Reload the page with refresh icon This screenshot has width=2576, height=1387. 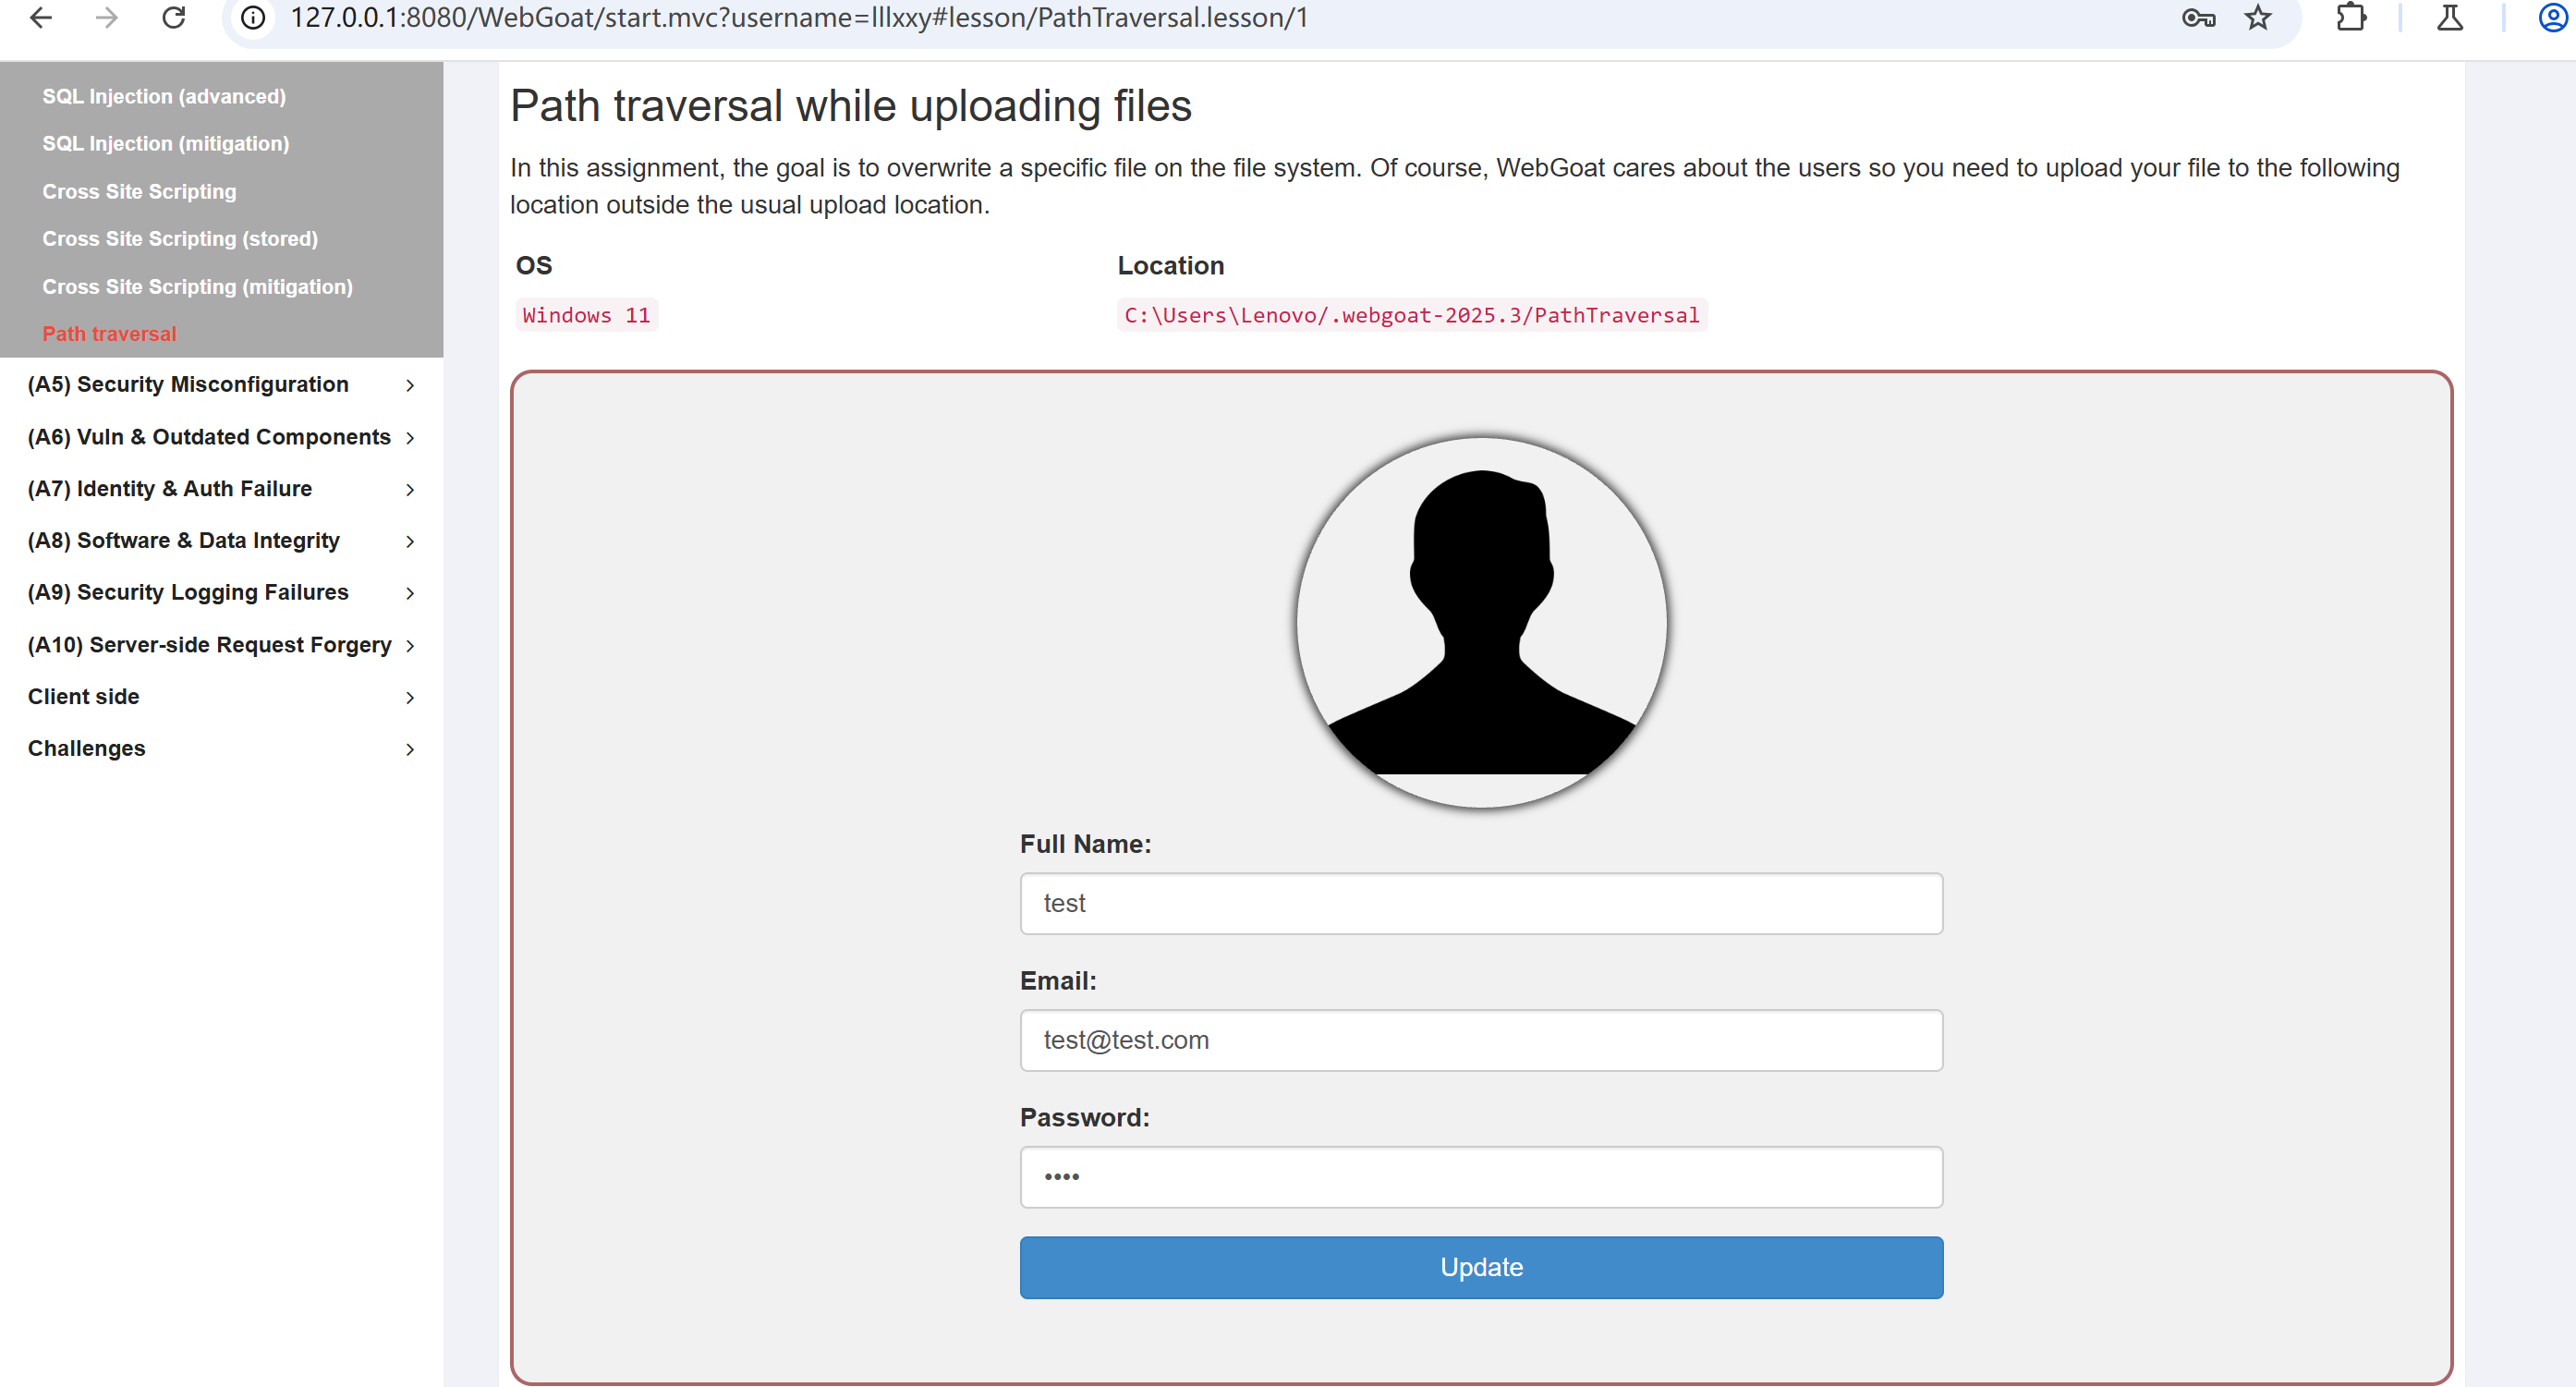(x=174, y=17)
